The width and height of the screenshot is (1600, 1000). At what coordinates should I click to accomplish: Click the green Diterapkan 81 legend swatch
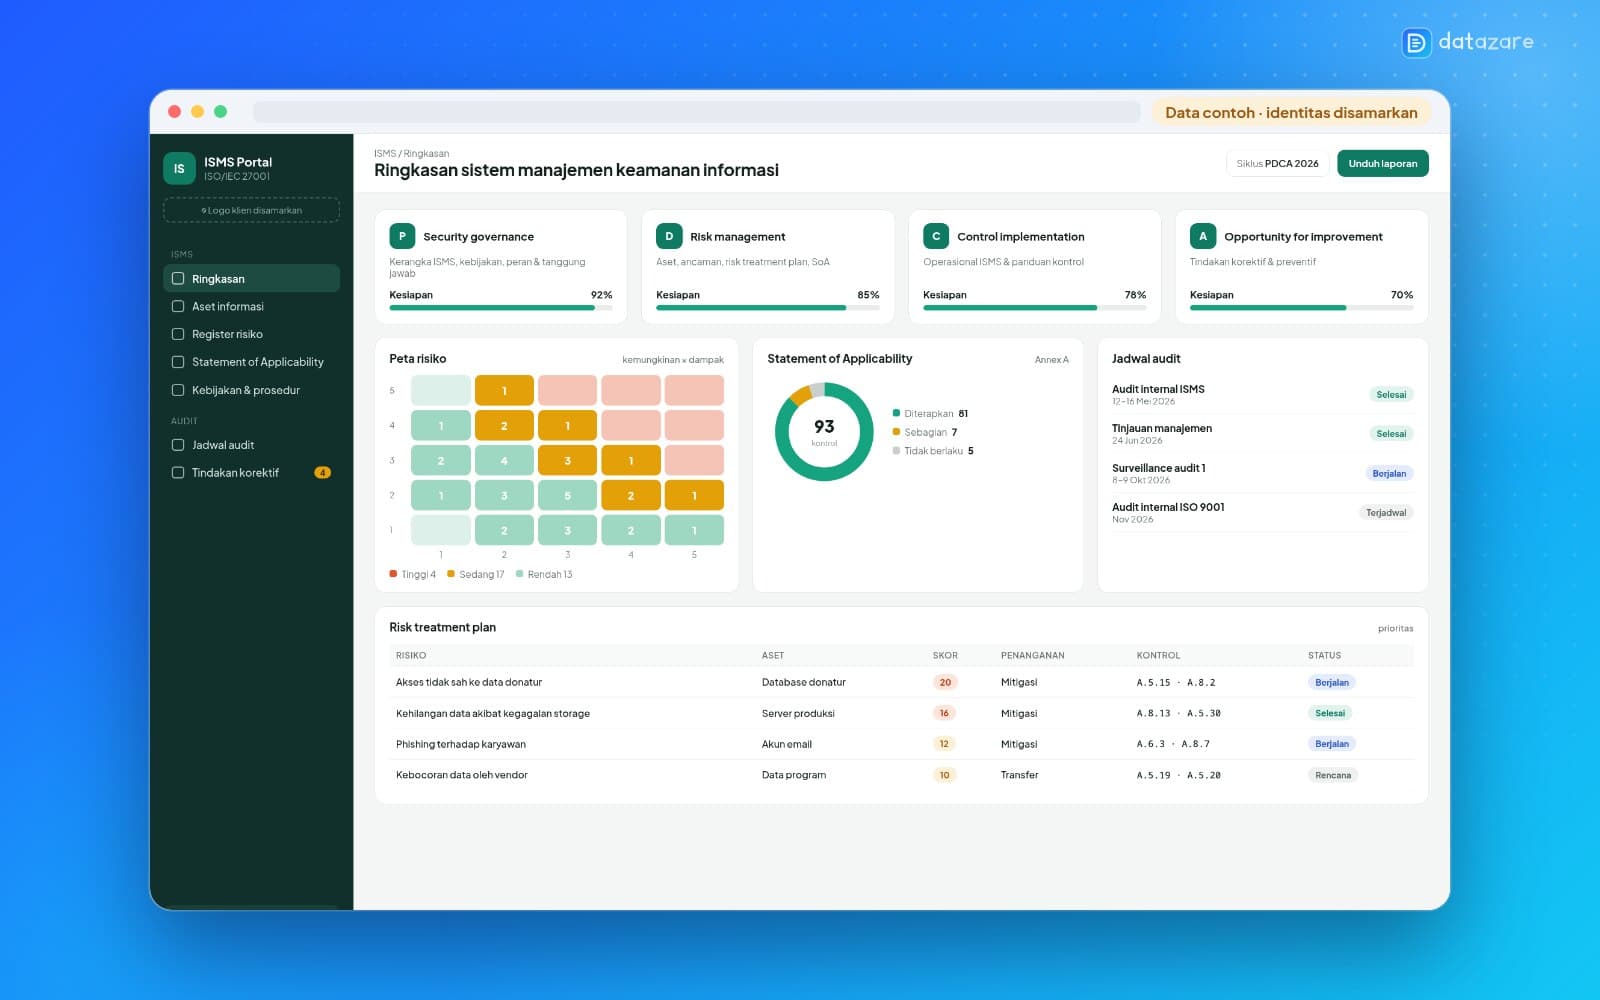coord(896,413)
